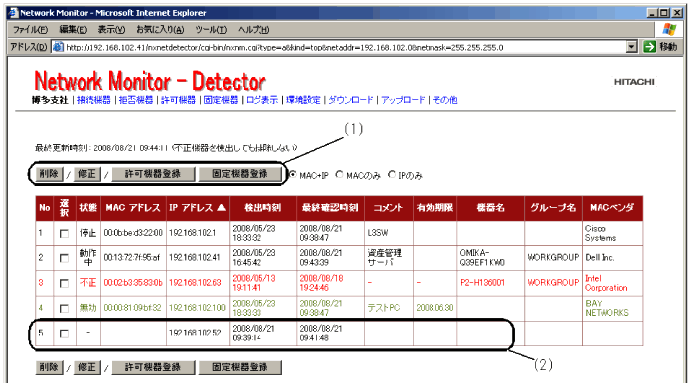Click the upper 削除 button

point(49,174)
